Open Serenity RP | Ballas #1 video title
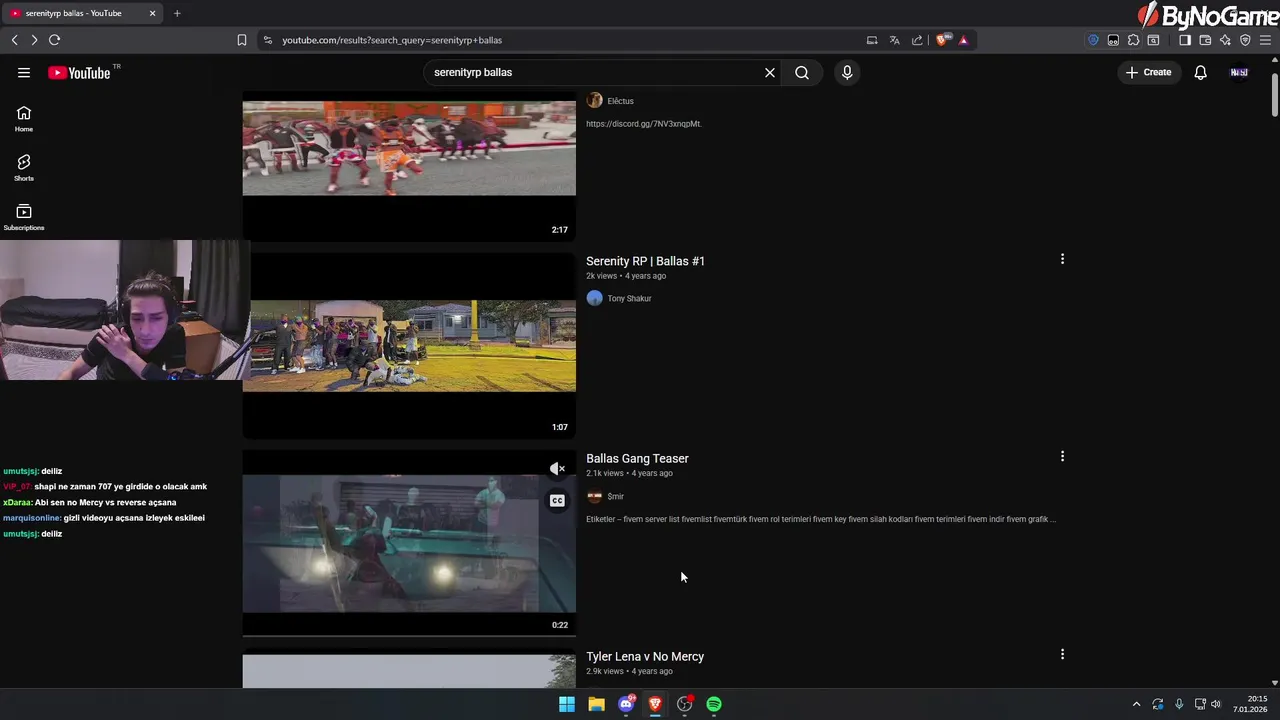1280x720 pixels. pyautogui.click(x=645, y=261)
